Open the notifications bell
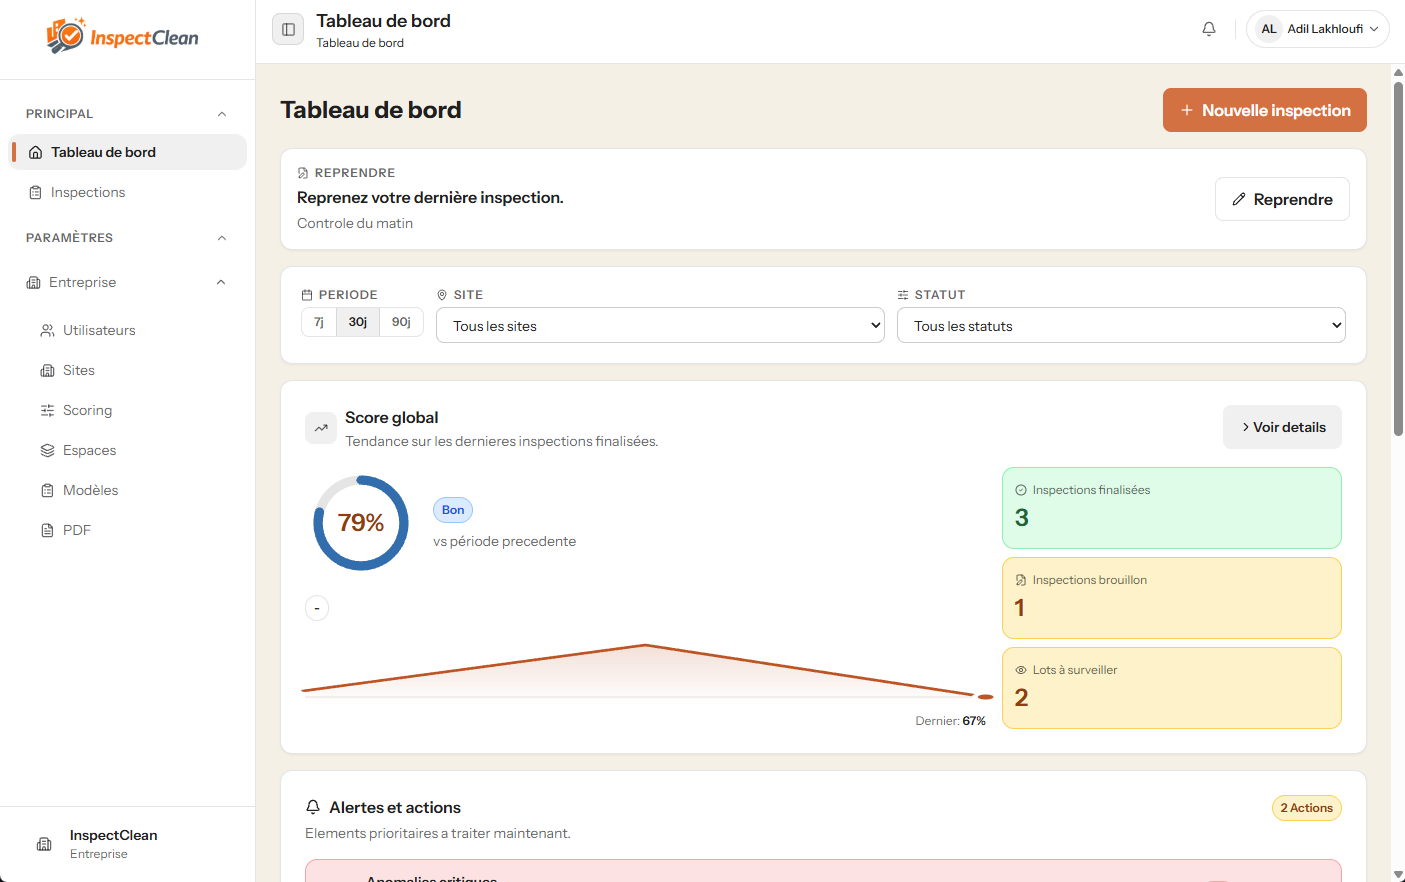This screenshot has width=1405, height=882. [x=1209, y=29]
